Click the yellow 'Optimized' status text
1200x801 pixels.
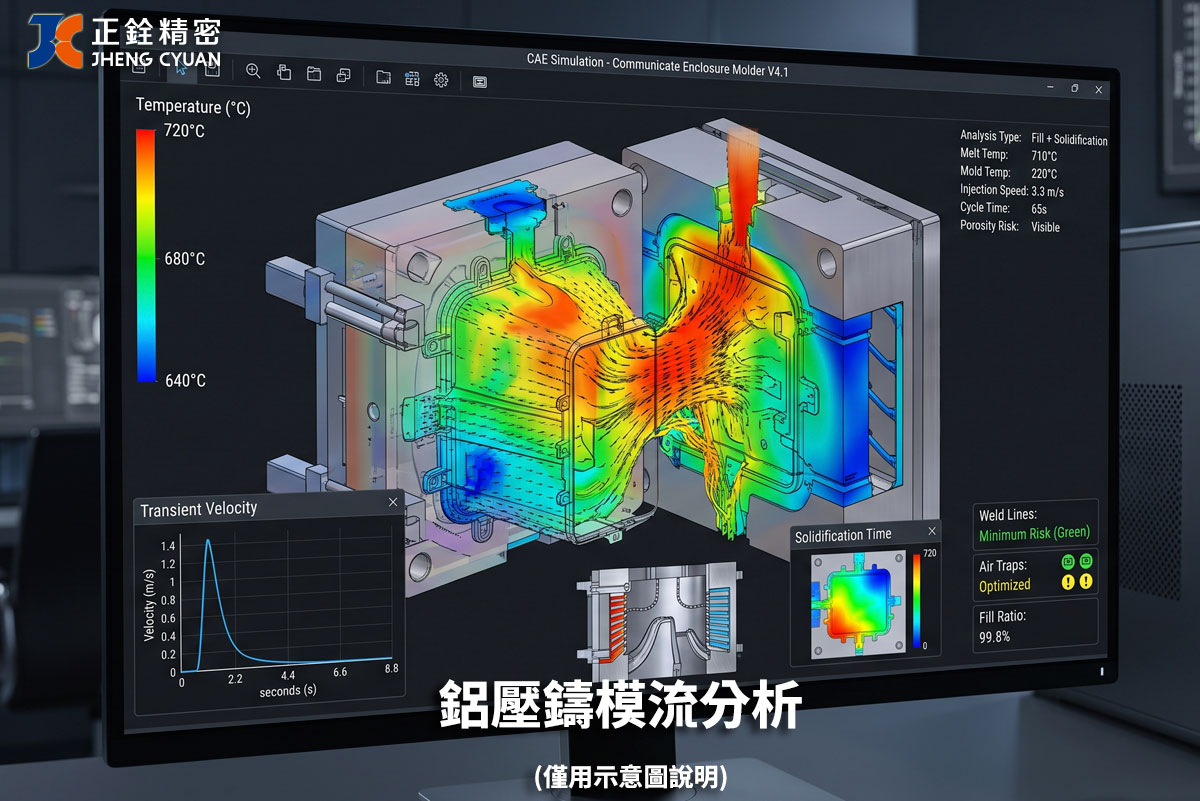(1004, 585)
